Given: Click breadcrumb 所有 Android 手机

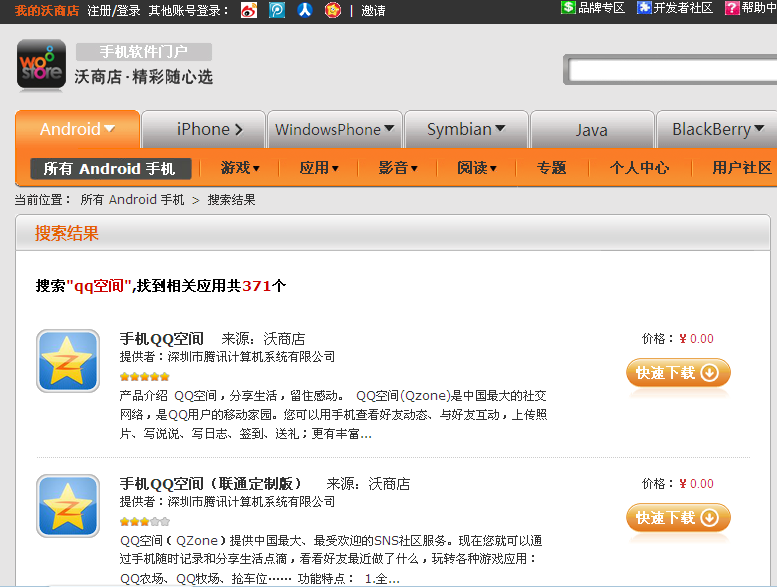Looking at the screenshot, I should [x=132, y=200].
